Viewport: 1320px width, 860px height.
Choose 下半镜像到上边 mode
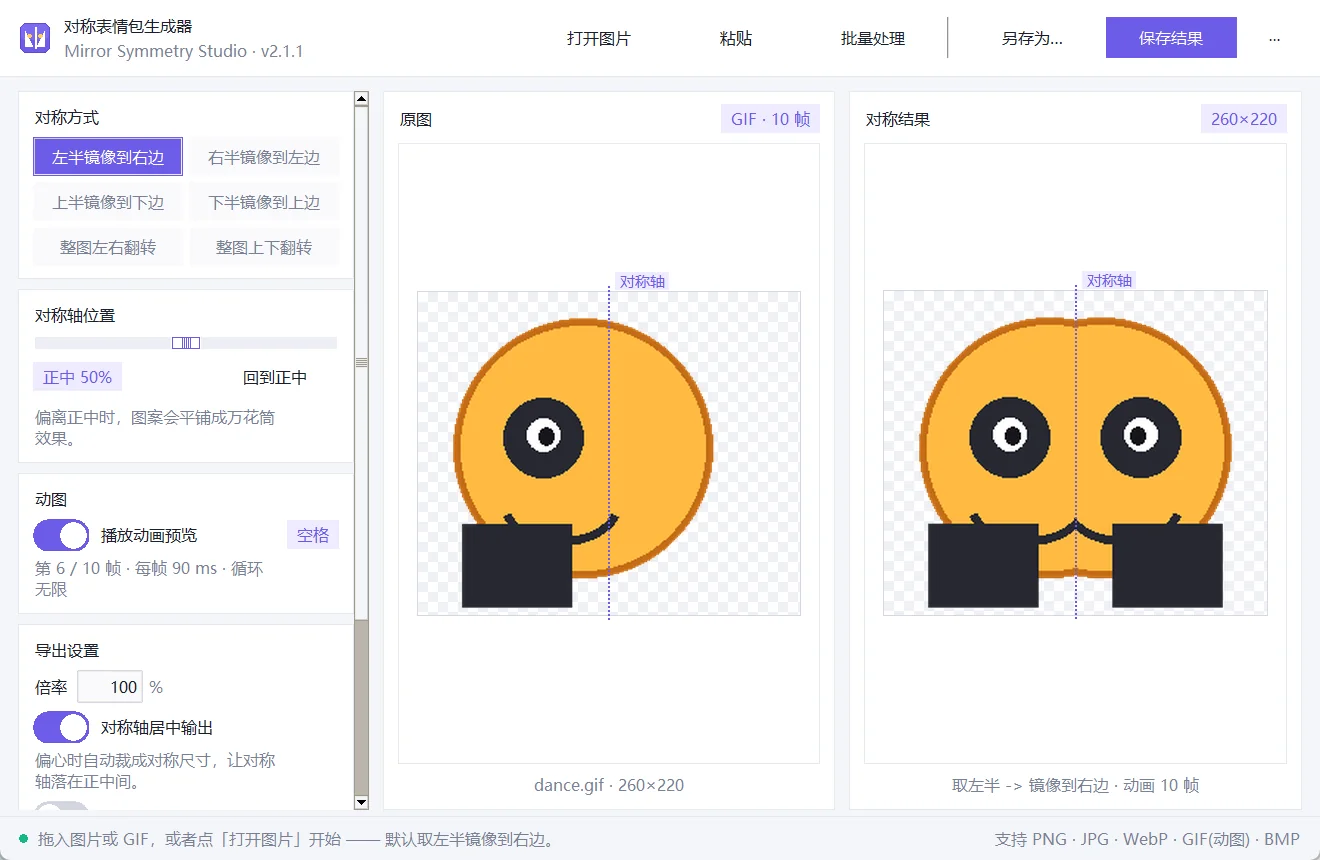tap(264, 202)
